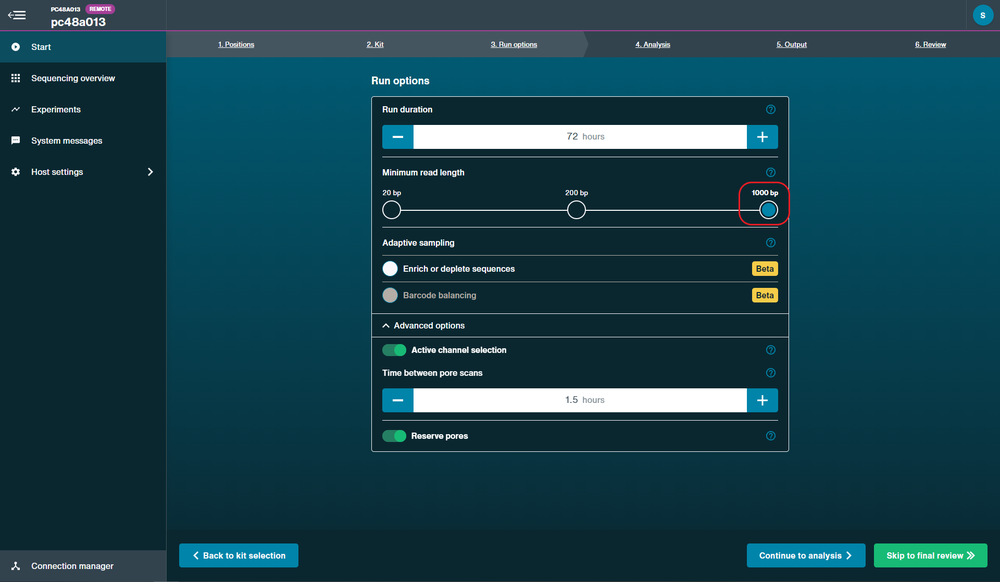Toggle Reserve pores switch
This screenshot has height=582, width=1000.
click(394, 436)
